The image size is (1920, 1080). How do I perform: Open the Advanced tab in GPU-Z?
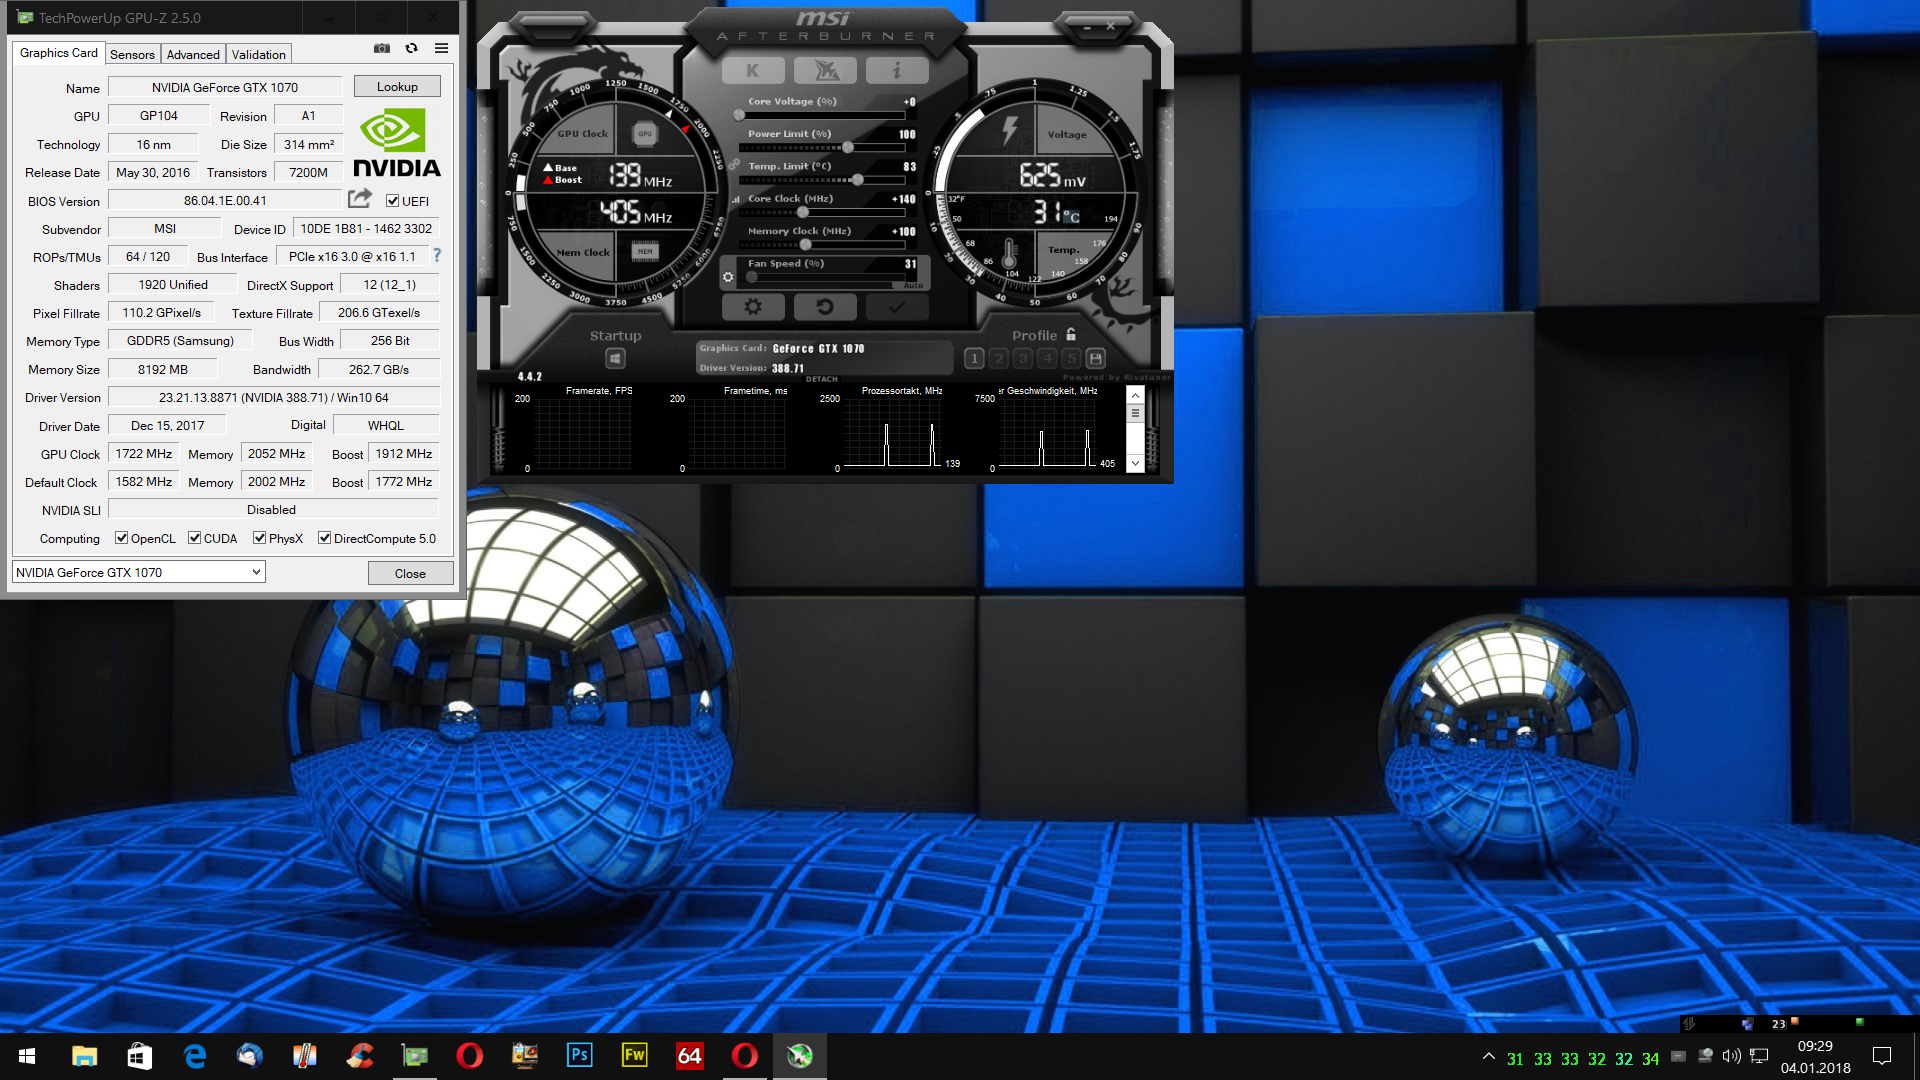click(193, 54)
